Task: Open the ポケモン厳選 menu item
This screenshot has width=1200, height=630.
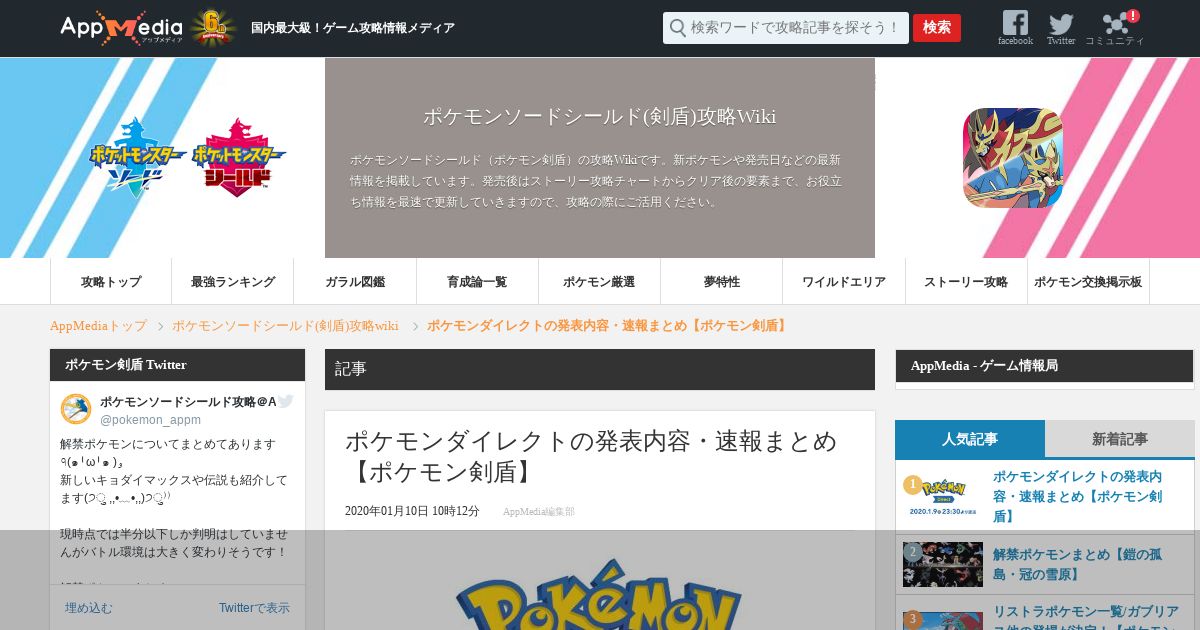Action: [x=599, y=282]
